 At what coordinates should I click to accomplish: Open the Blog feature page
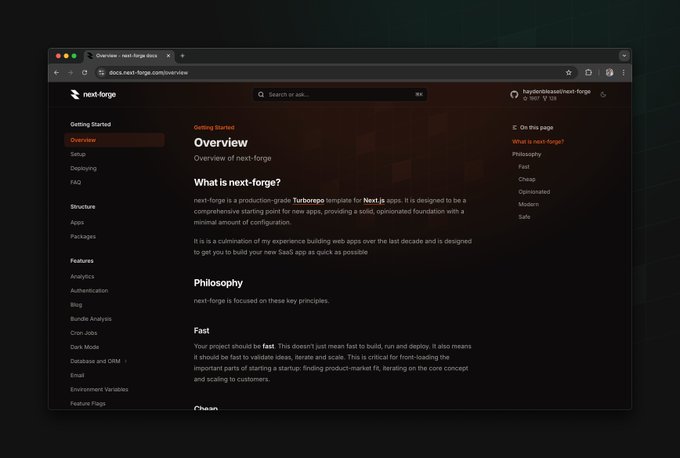point(76,304)
